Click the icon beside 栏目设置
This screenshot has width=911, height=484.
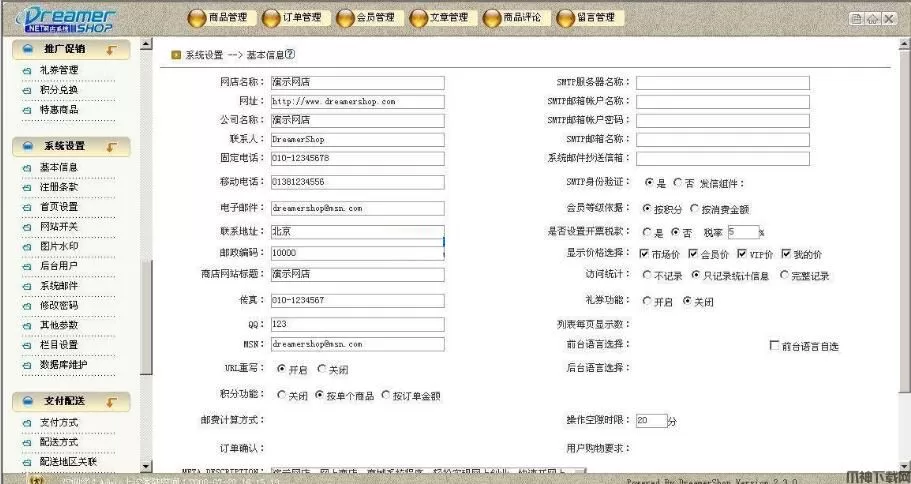(x=27, y=346)
